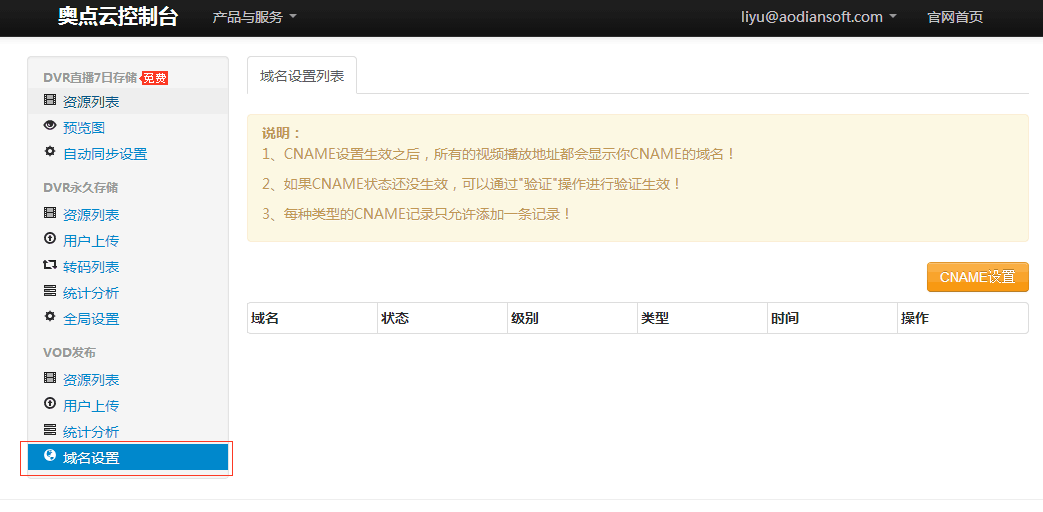The width and height of the screenshot is (1043, 512).
Task: Click the transcode icon beside 转码列表
Action: (50, 265)
